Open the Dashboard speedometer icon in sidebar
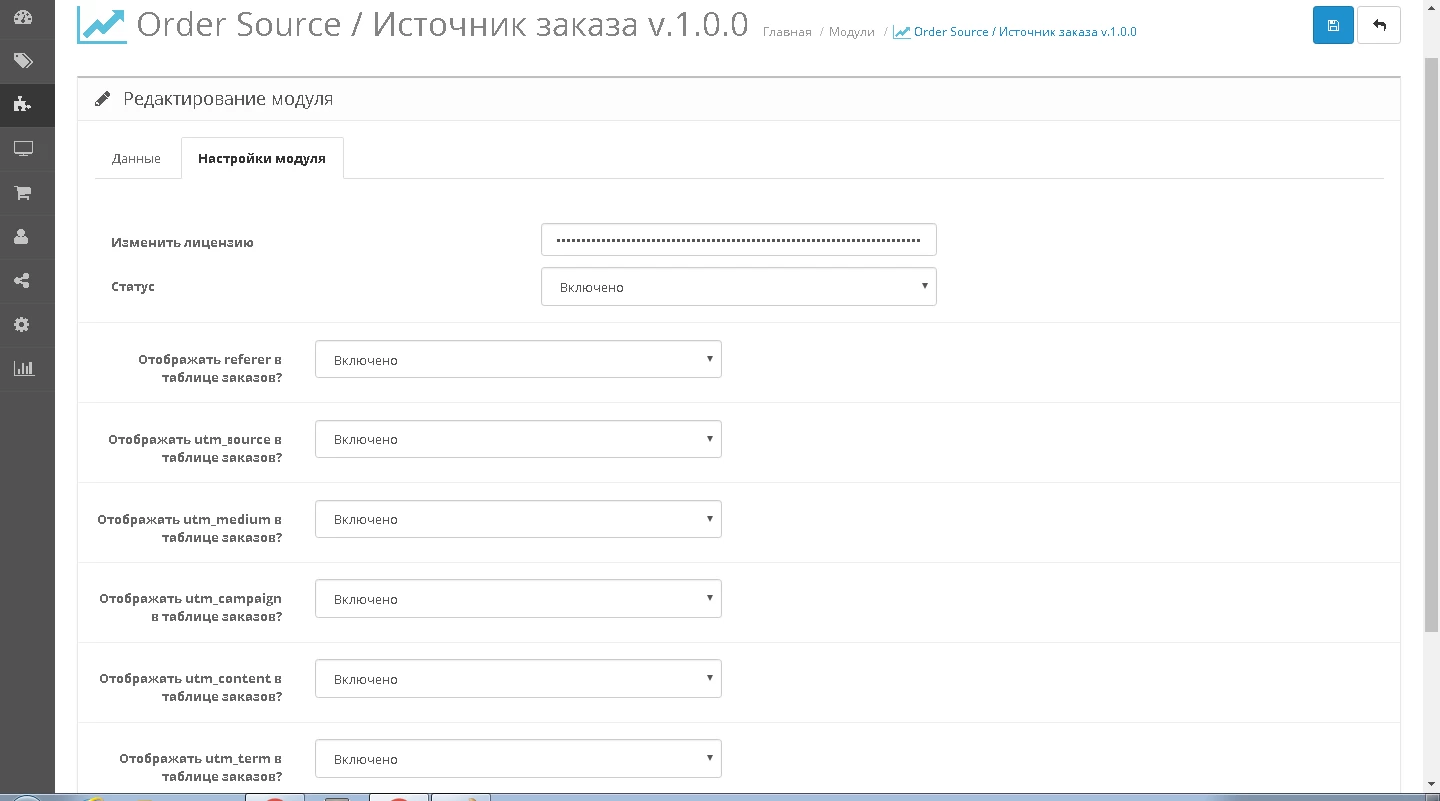The width and height of the screenshot is (1440, 801). (x=22, y=17)
